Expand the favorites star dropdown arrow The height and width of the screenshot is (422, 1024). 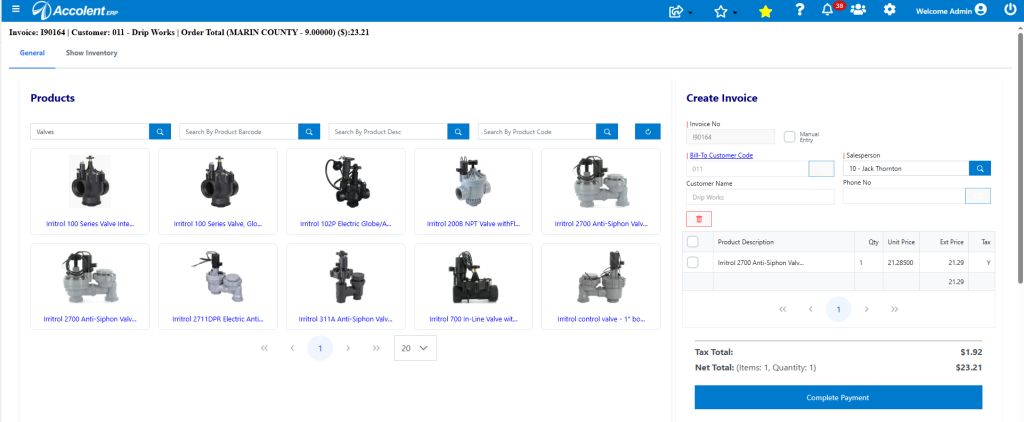[x=735, y=12]
